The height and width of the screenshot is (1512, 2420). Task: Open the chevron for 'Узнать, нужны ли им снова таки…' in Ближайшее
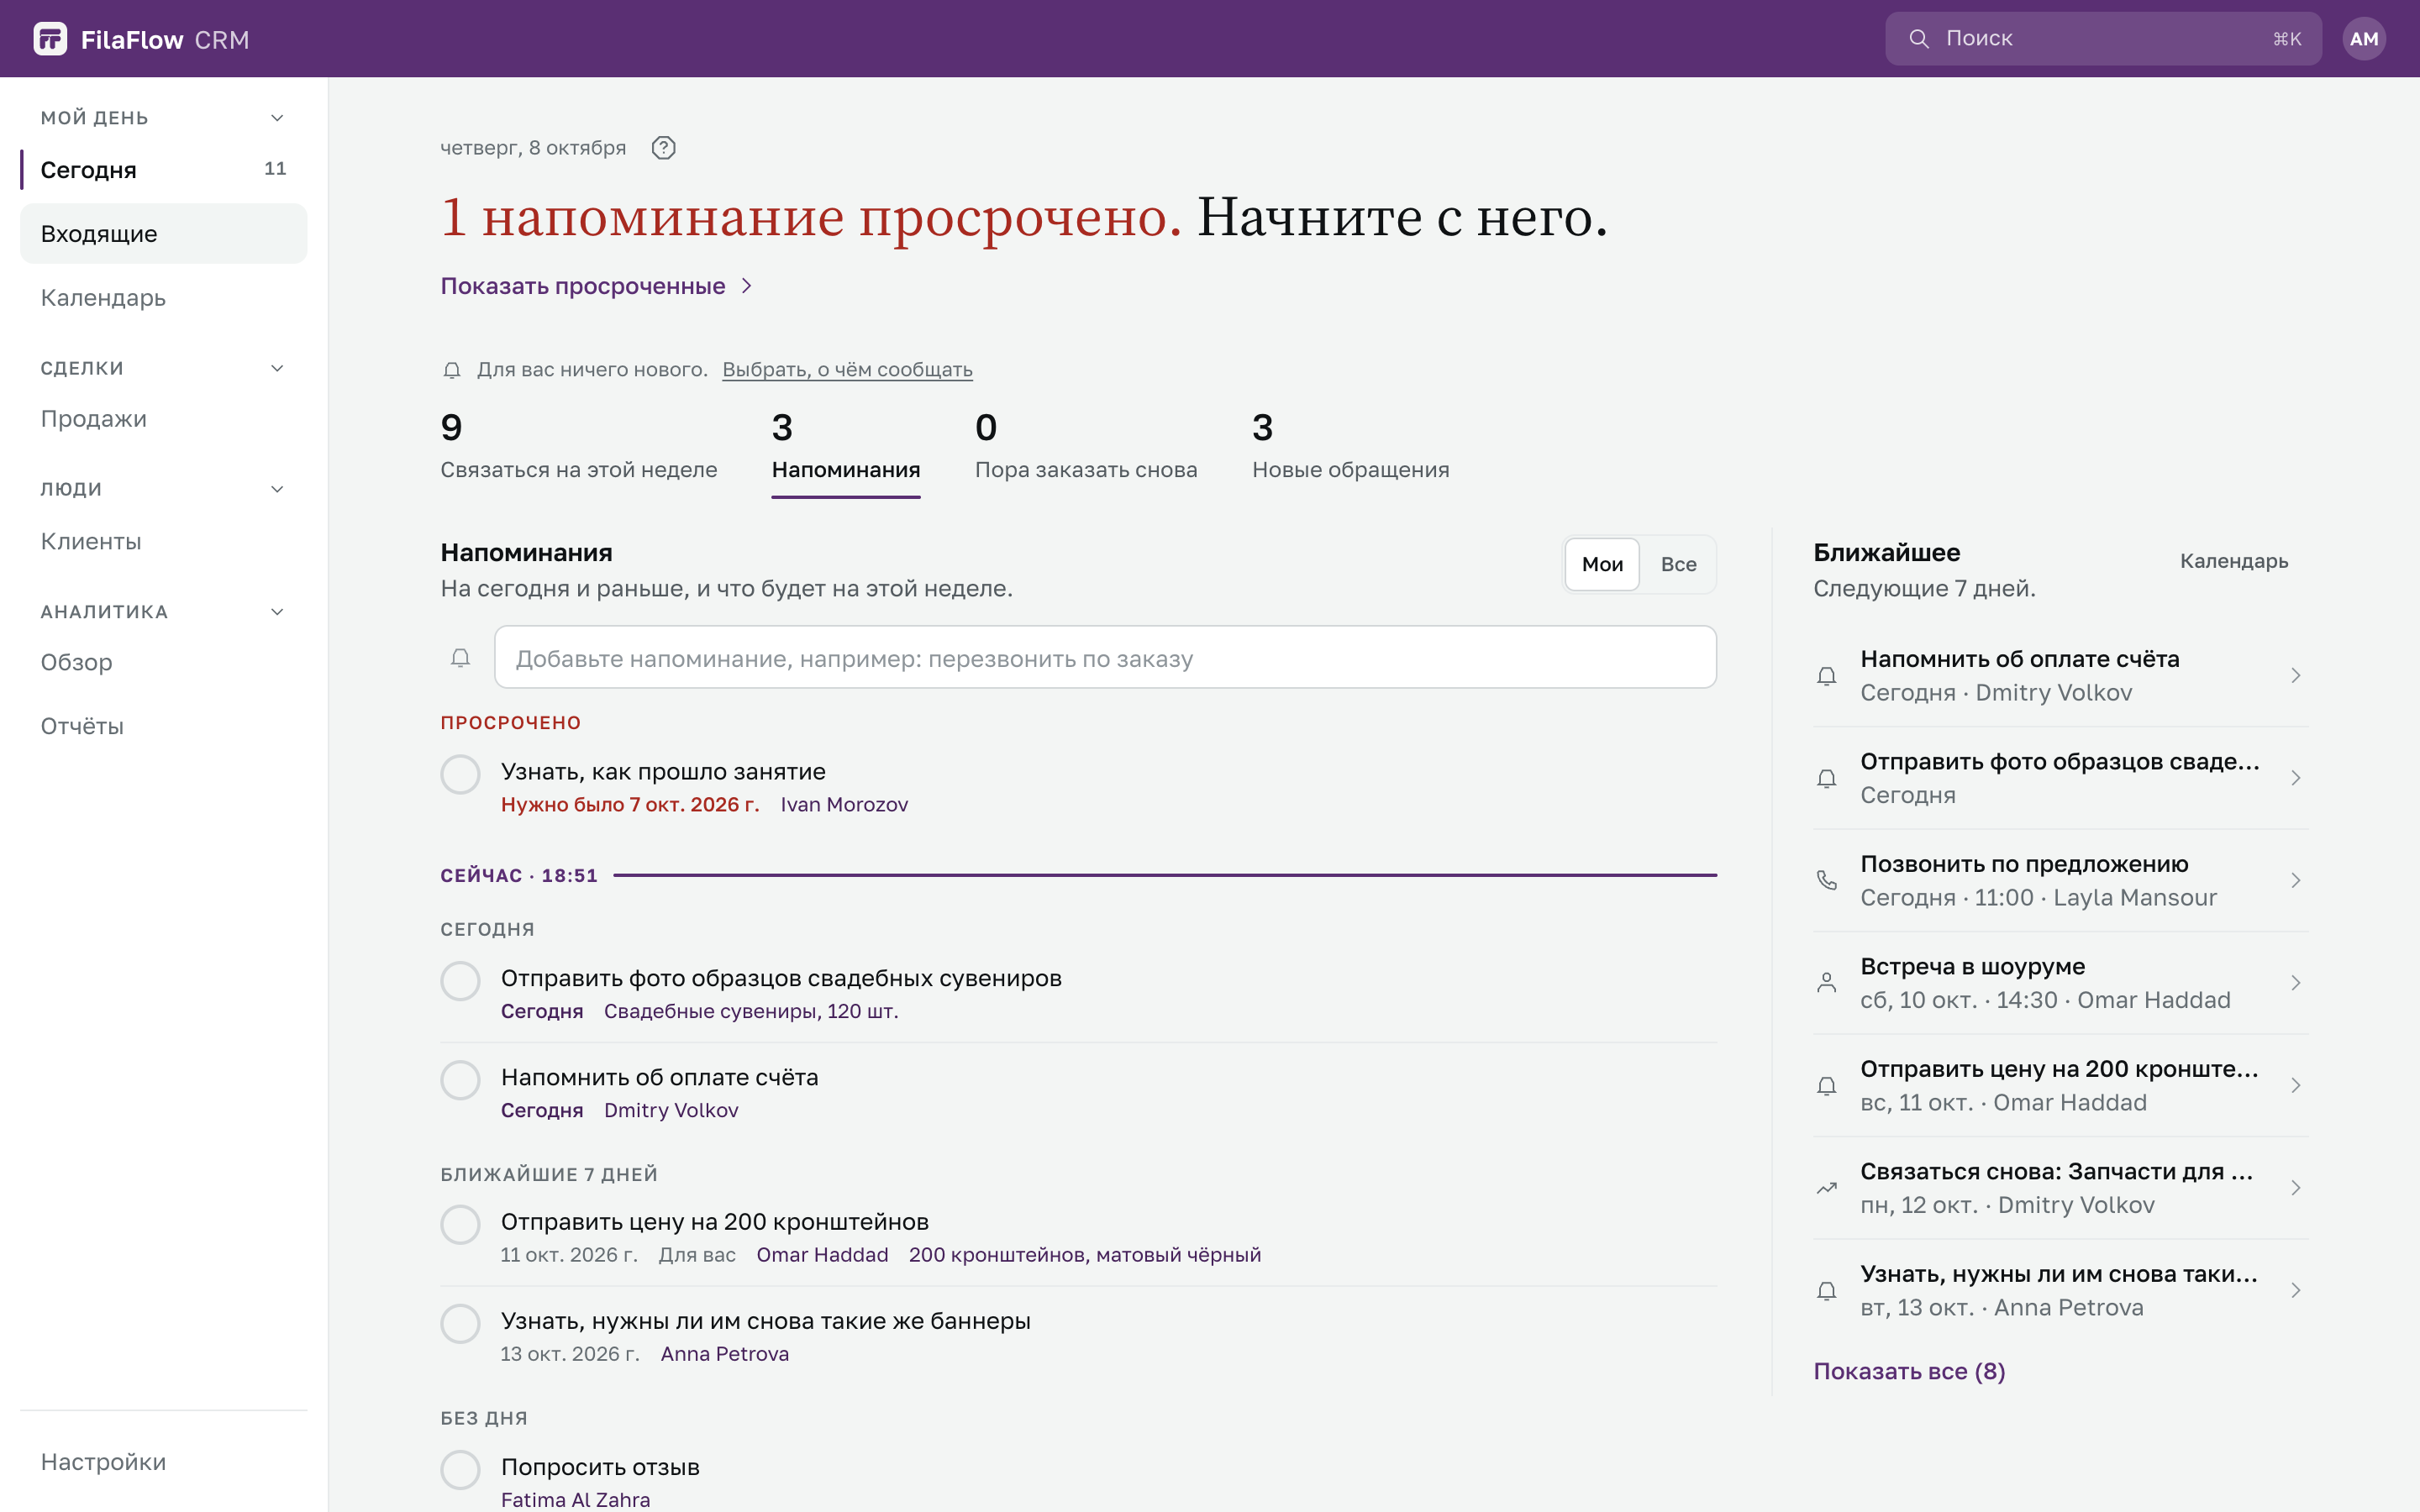click(x=2295, y=1291)
